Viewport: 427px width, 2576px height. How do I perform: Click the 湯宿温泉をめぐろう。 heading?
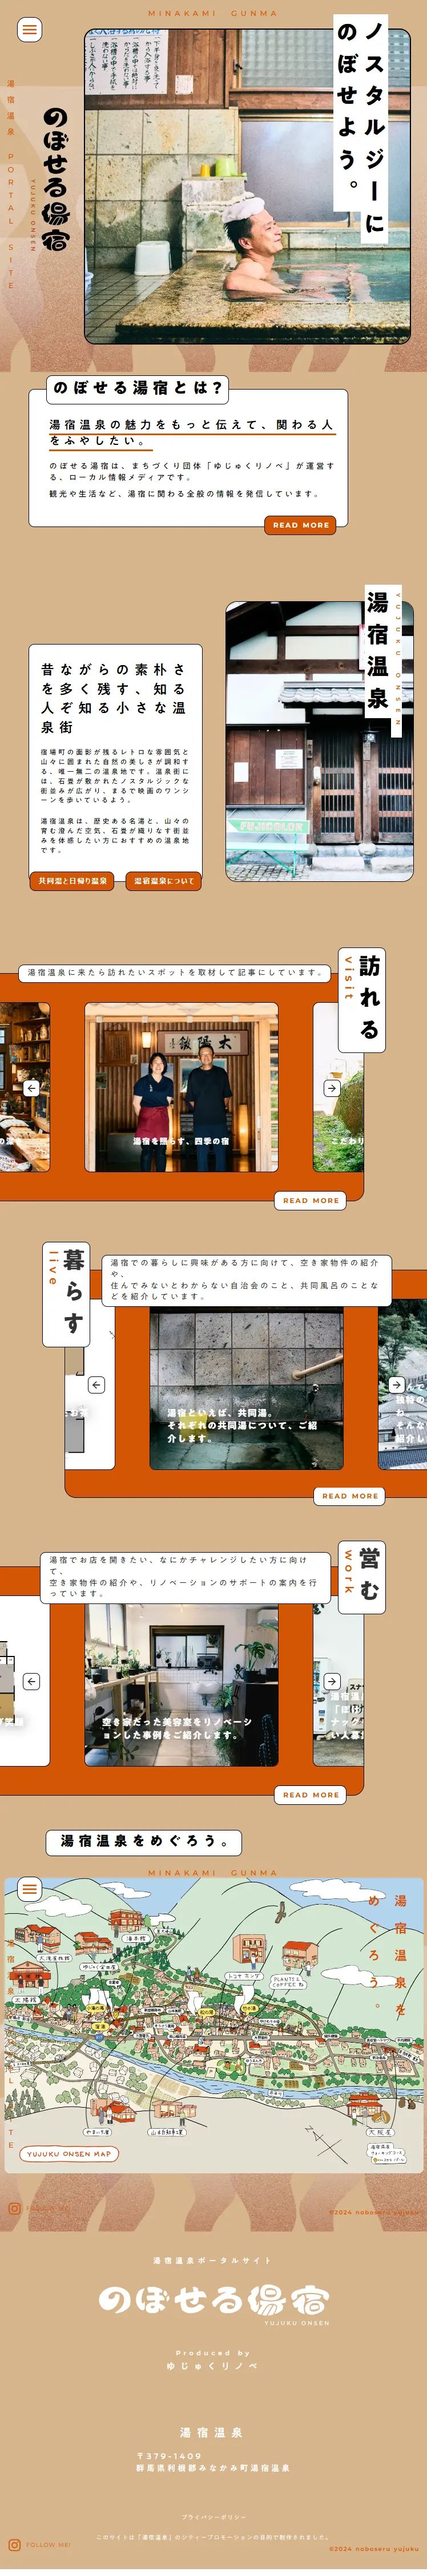(x=144, y=1841)
